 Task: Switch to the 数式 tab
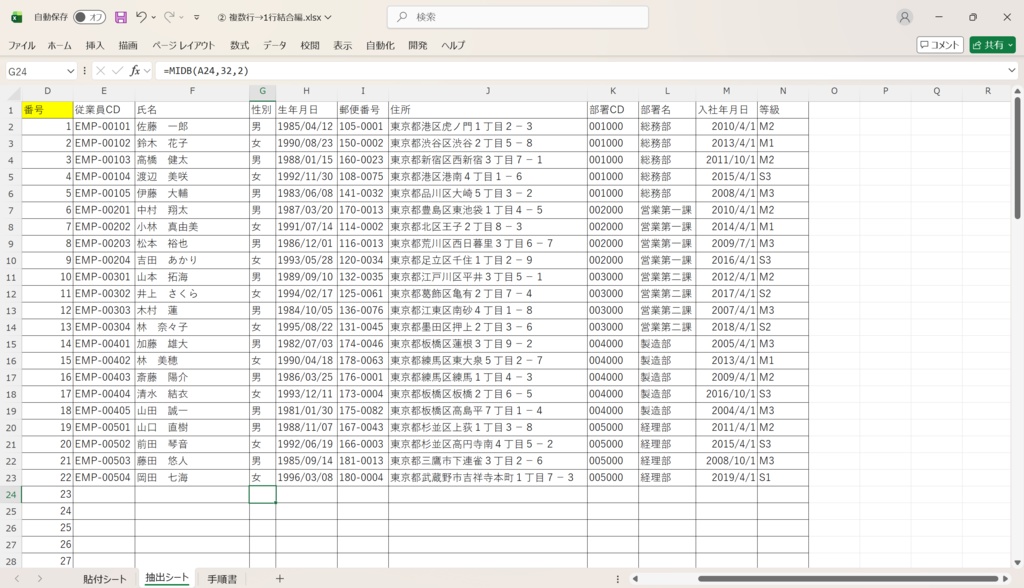coord(239,45)
